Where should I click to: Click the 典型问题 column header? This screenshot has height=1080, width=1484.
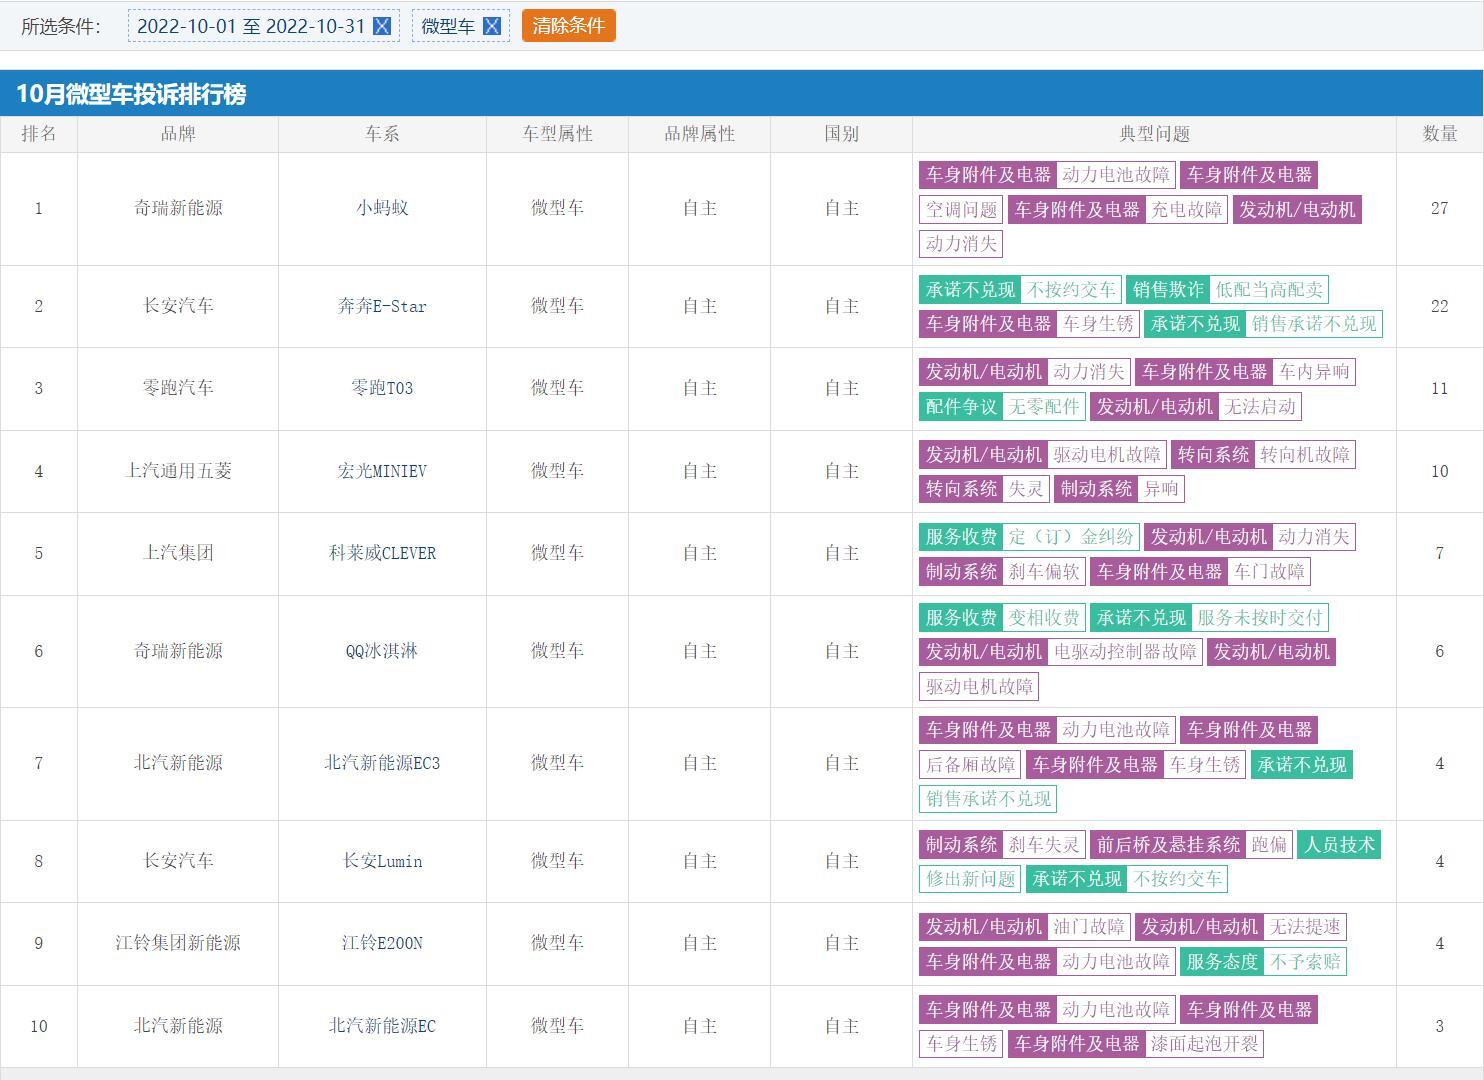tap(1154, 134)
